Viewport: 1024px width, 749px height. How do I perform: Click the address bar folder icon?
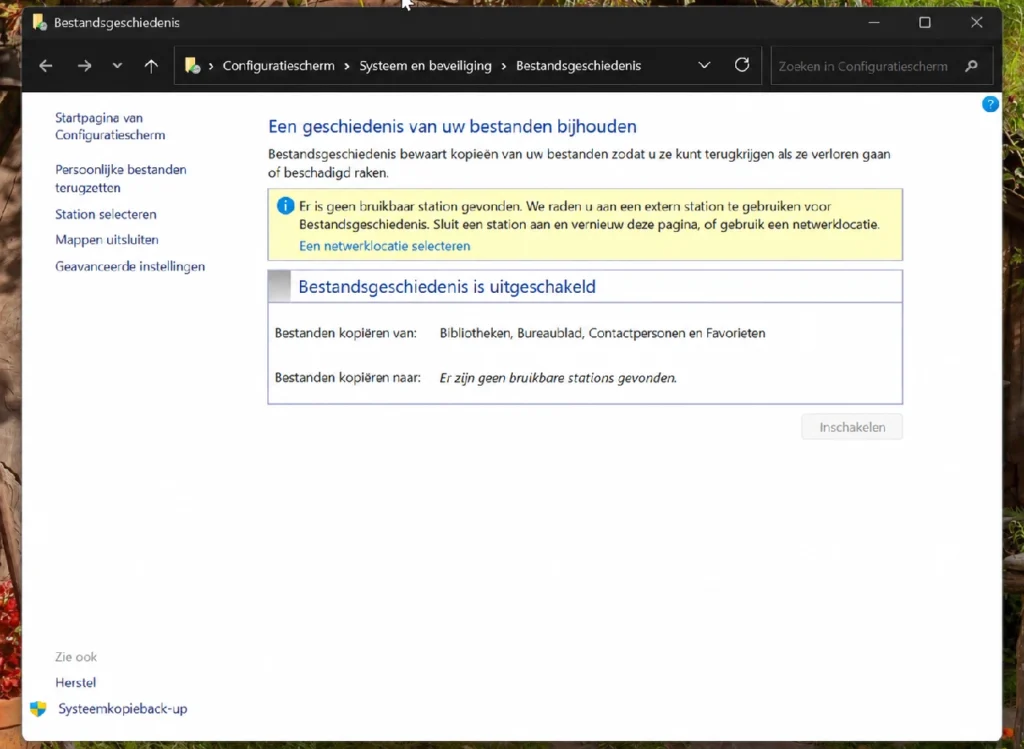(192, 65)
